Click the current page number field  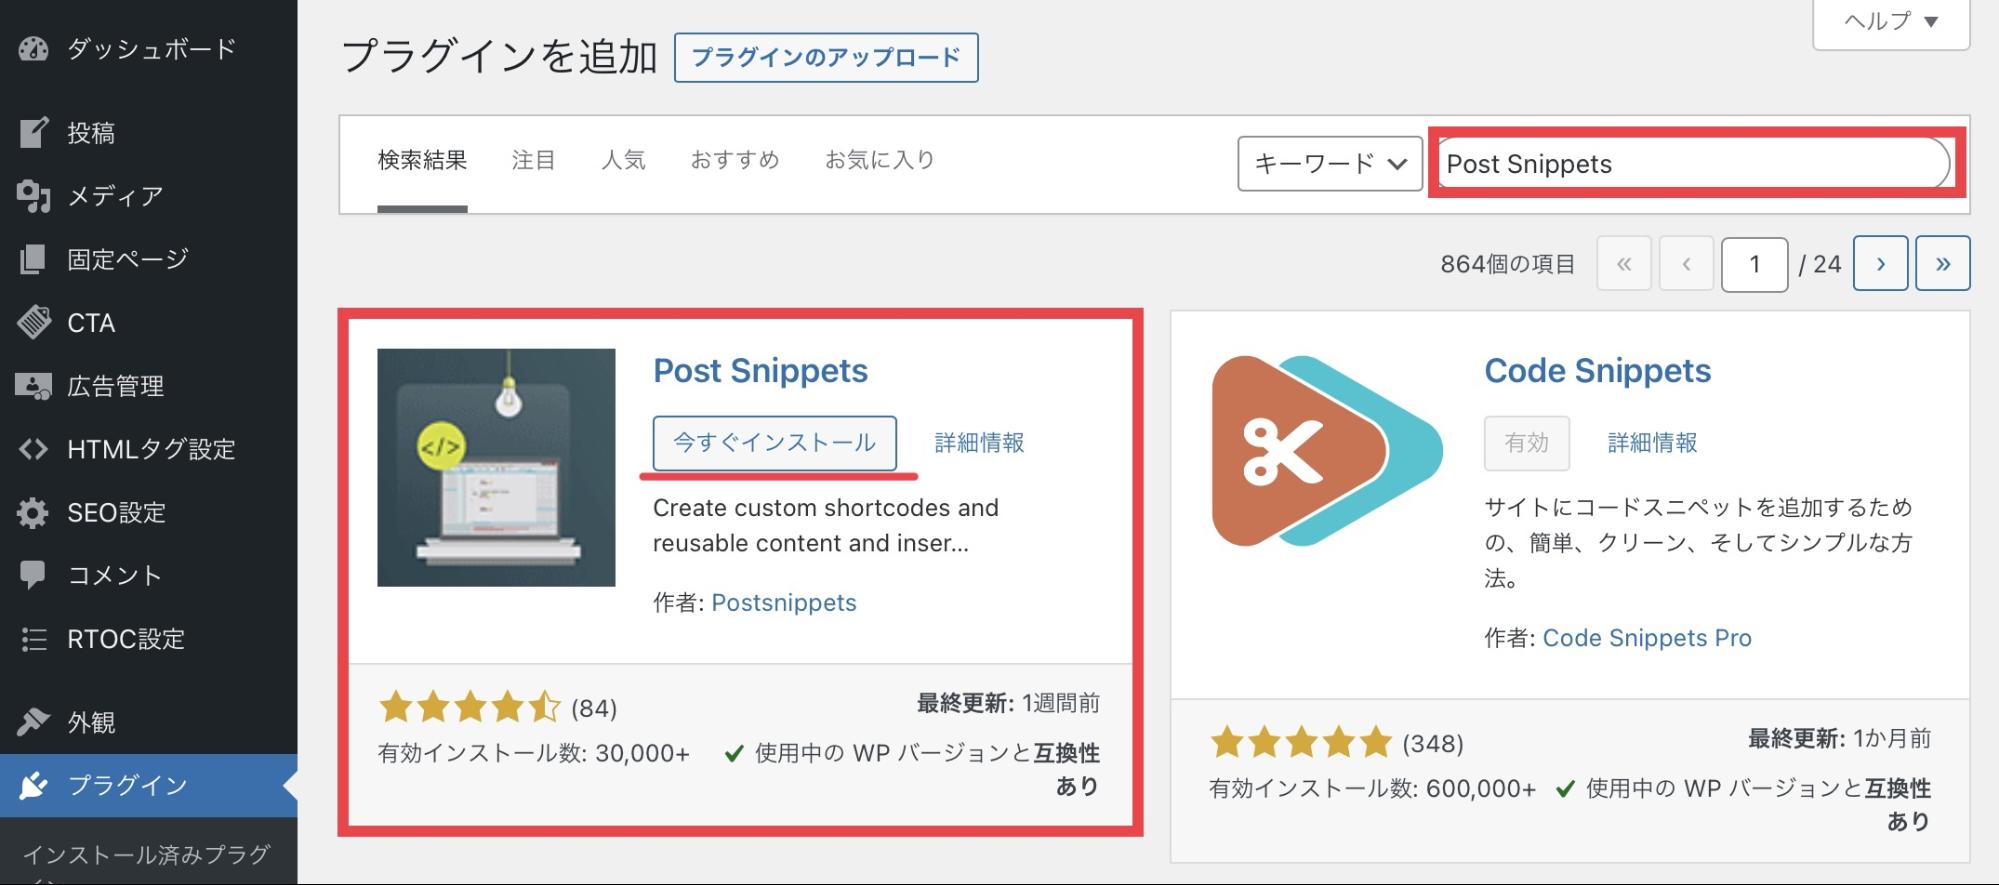coord(1754,264)
